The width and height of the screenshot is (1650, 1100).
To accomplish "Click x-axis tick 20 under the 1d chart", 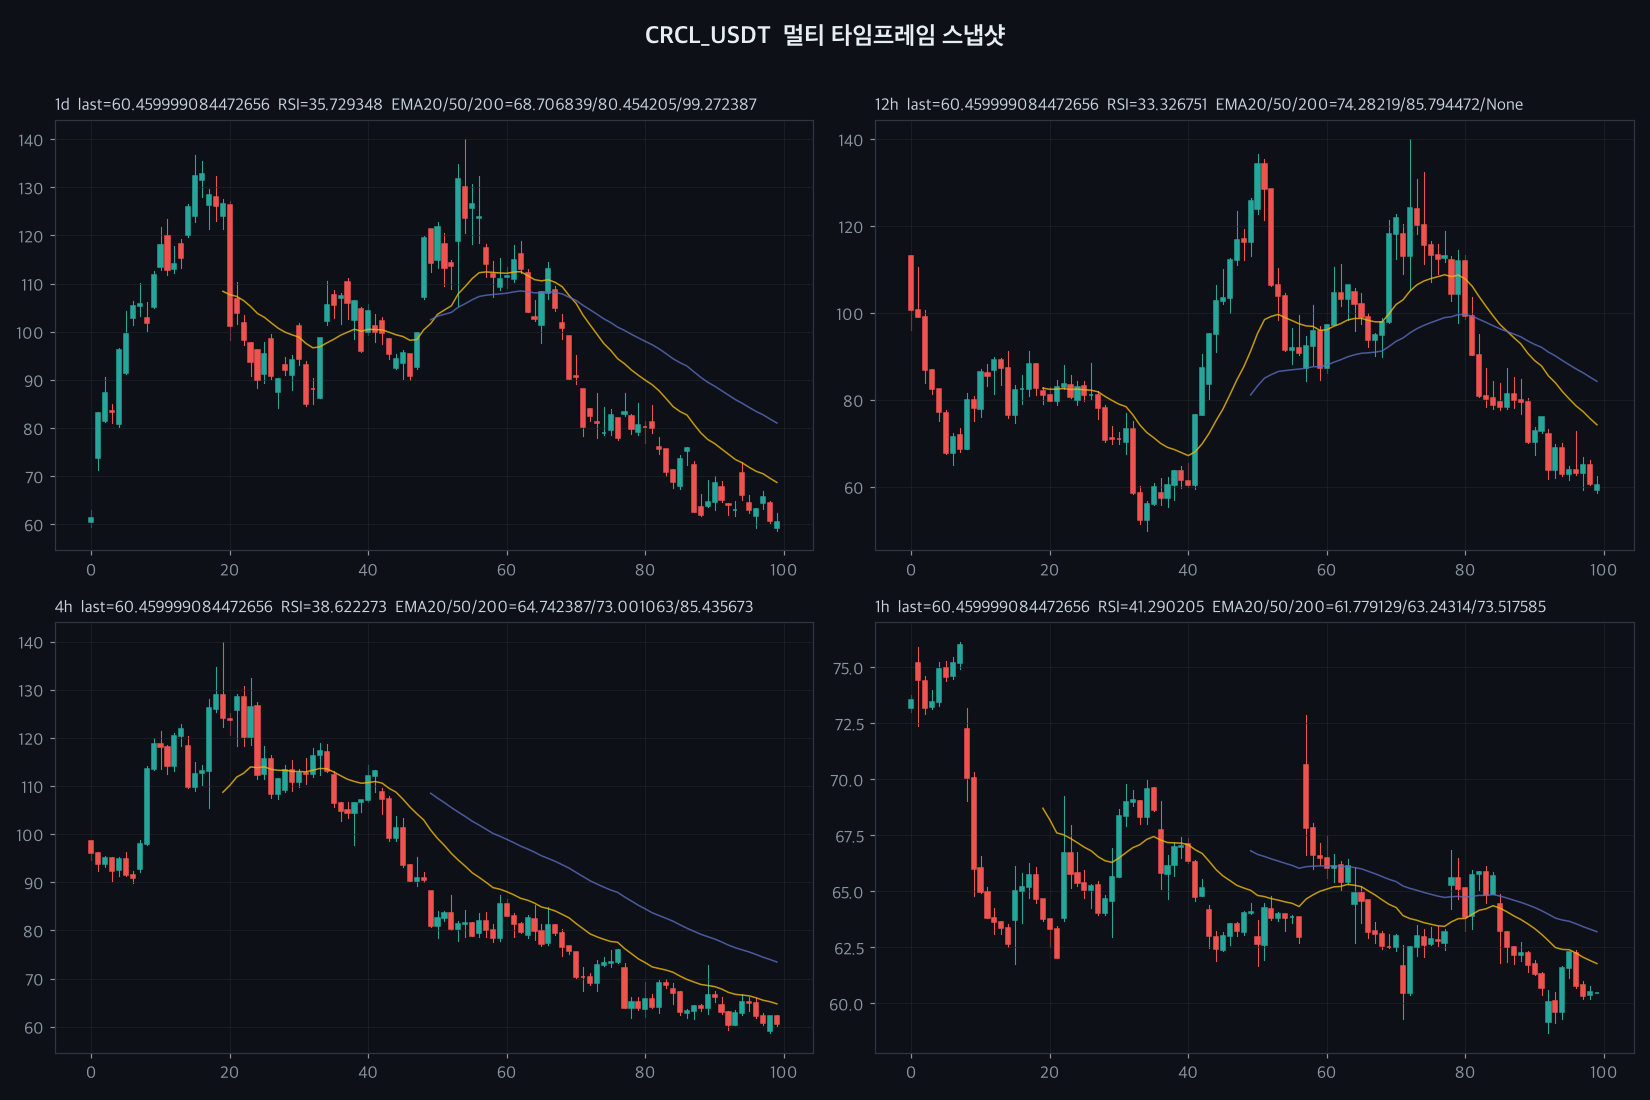I will click(x=229, y=569).
